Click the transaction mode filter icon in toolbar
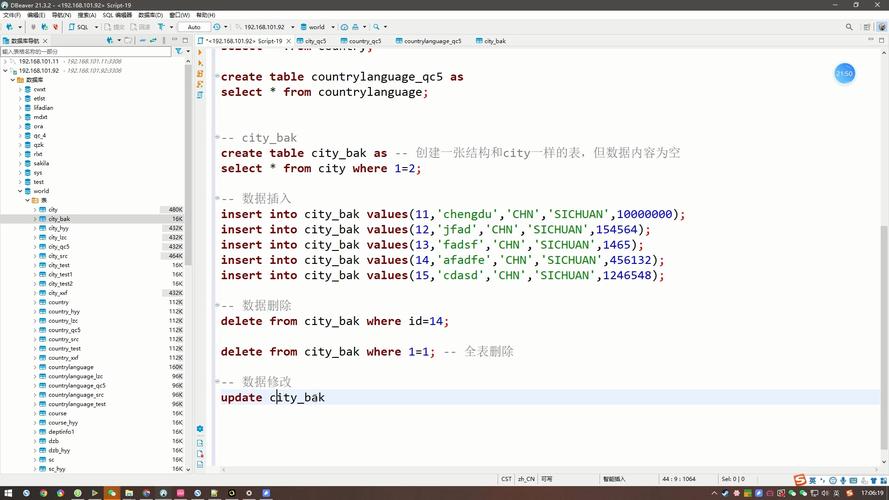This screenshot has width=889, height=500. point(161,27)
